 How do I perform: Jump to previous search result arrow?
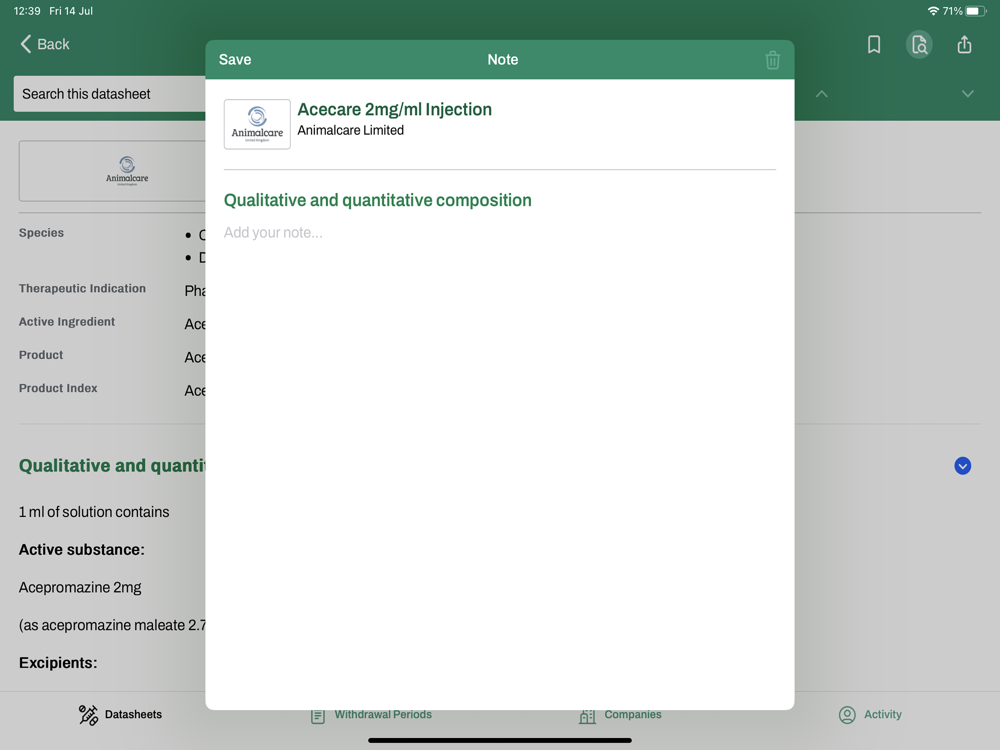click(821, 94)
